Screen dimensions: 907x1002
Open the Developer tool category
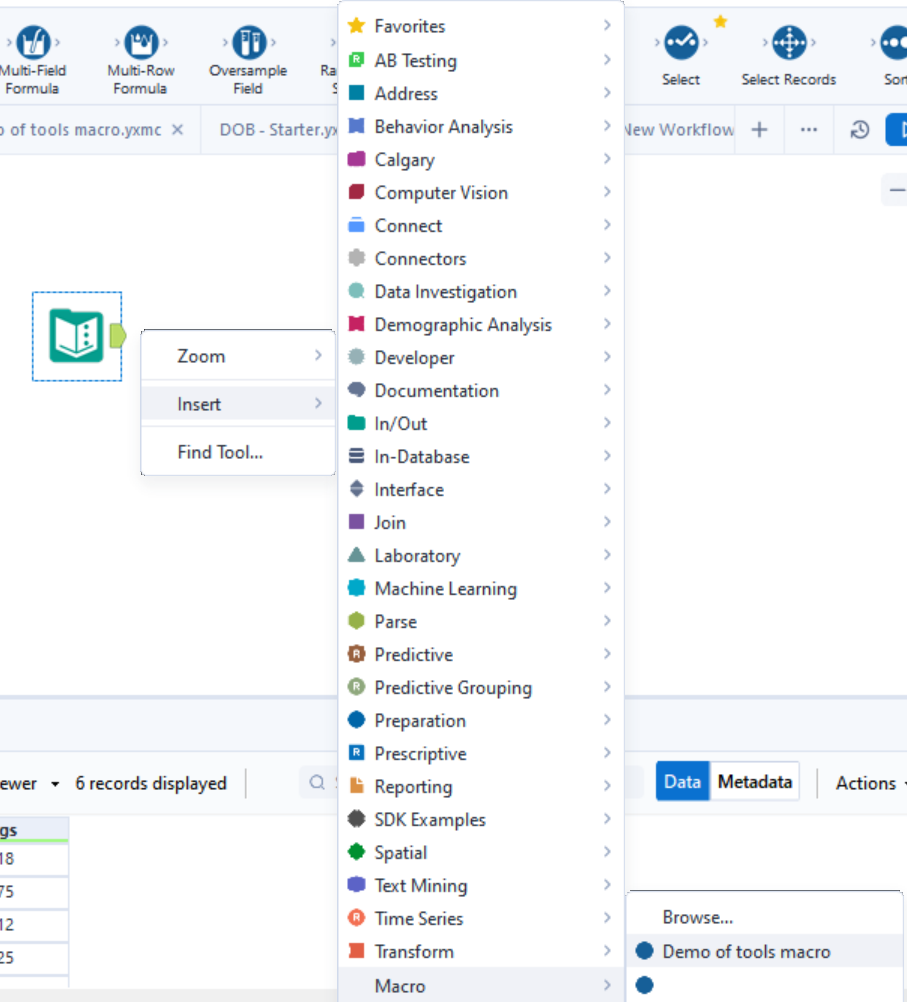(x=481, y=357)
